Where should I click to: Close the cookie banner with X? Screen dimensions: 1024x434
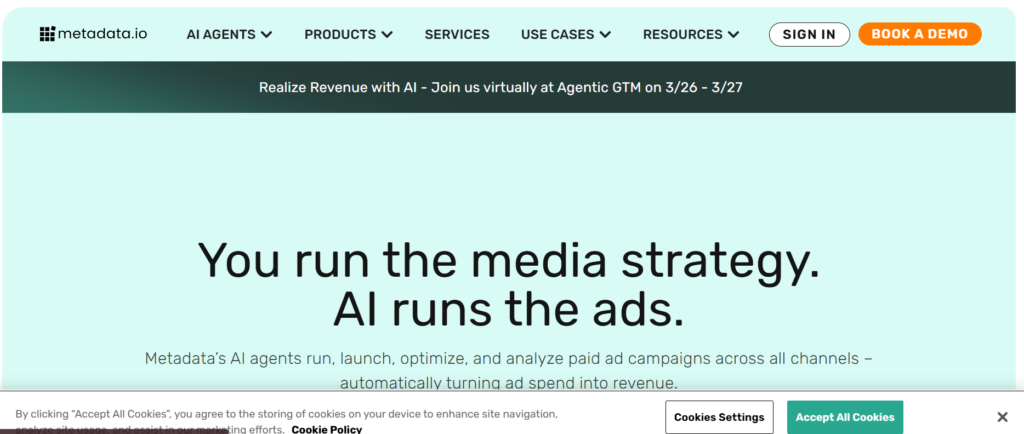[x=1002, y=417]
